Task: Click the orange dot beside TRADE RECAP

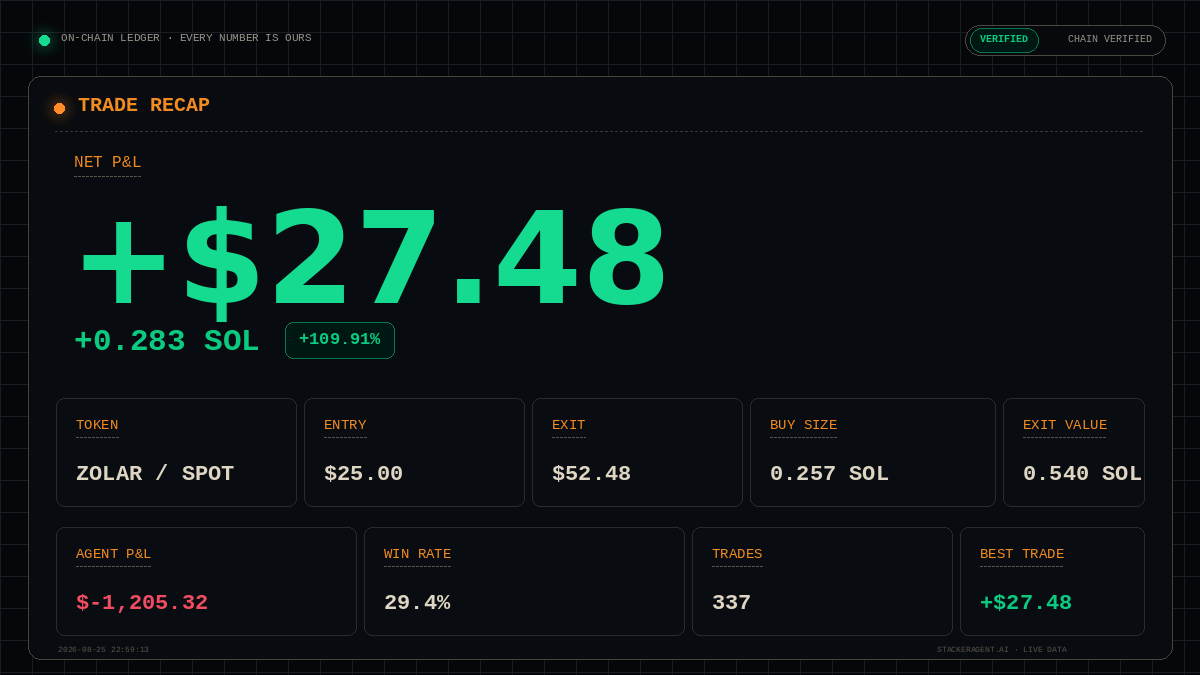Action: point(59,108)
